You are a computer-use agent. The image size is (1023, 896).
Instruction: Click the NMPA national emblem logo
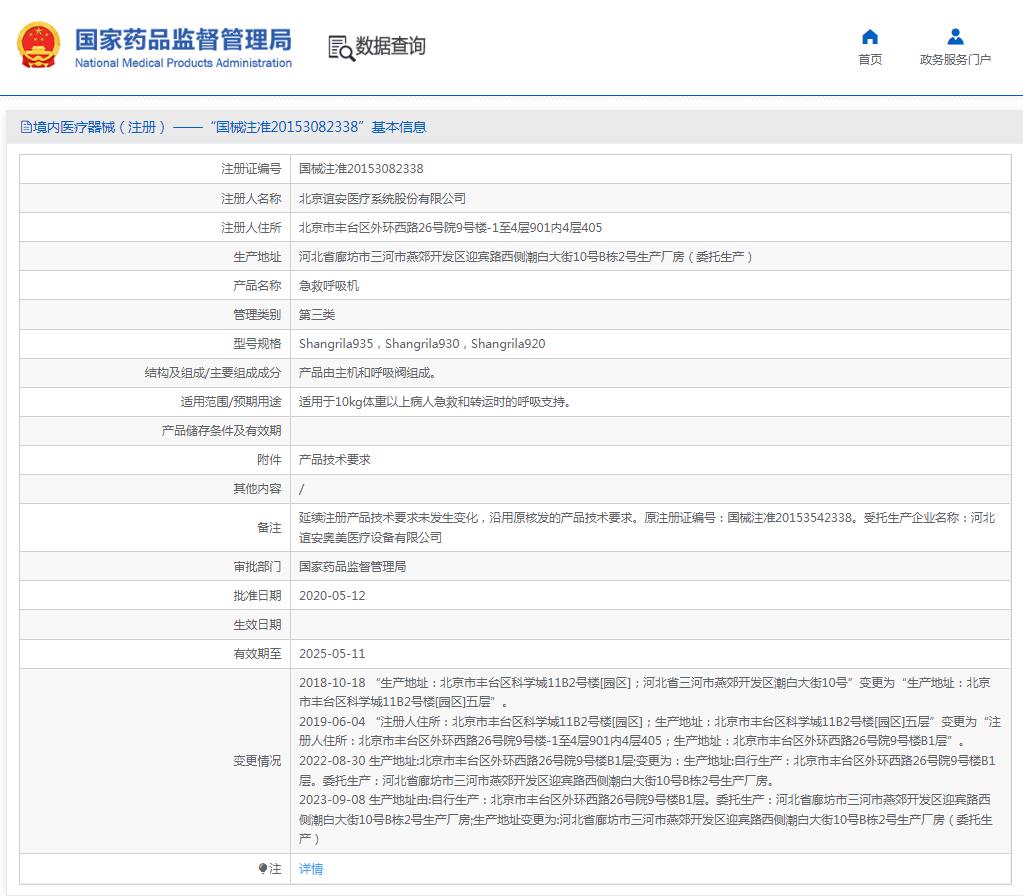38,44
